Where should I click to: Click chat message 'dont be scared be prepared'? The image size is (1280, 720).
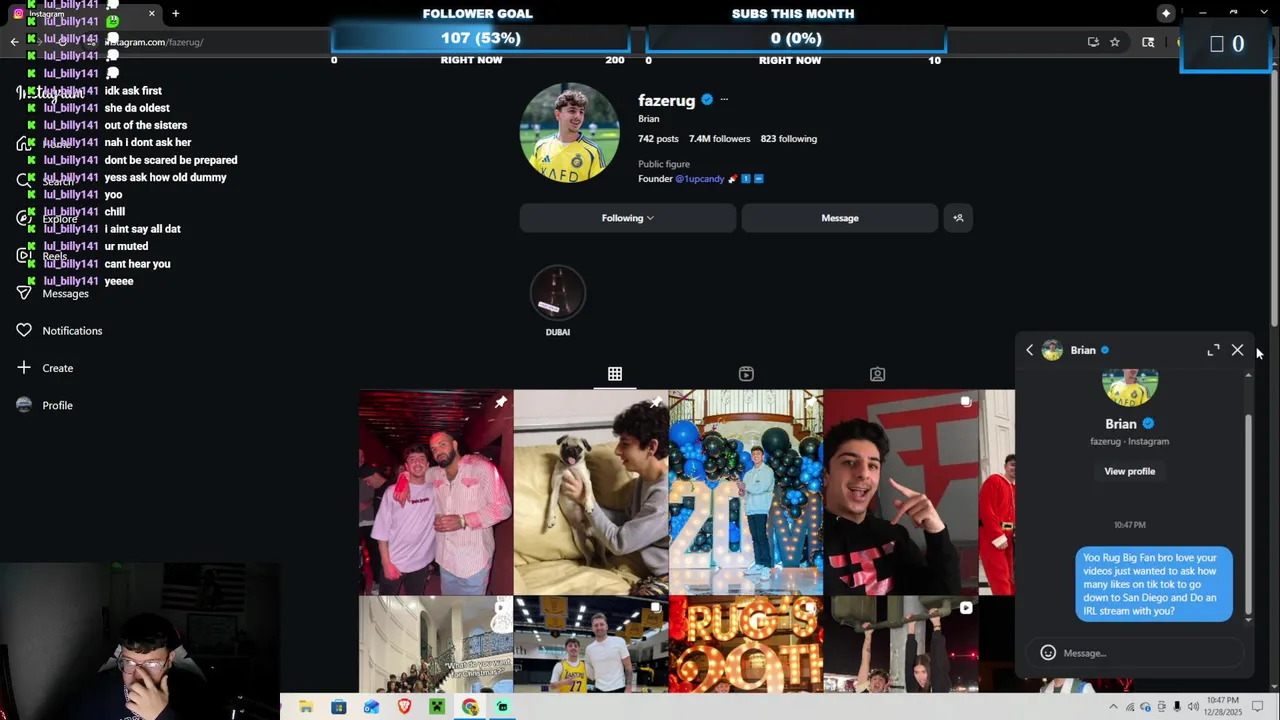tap(171, 160)
